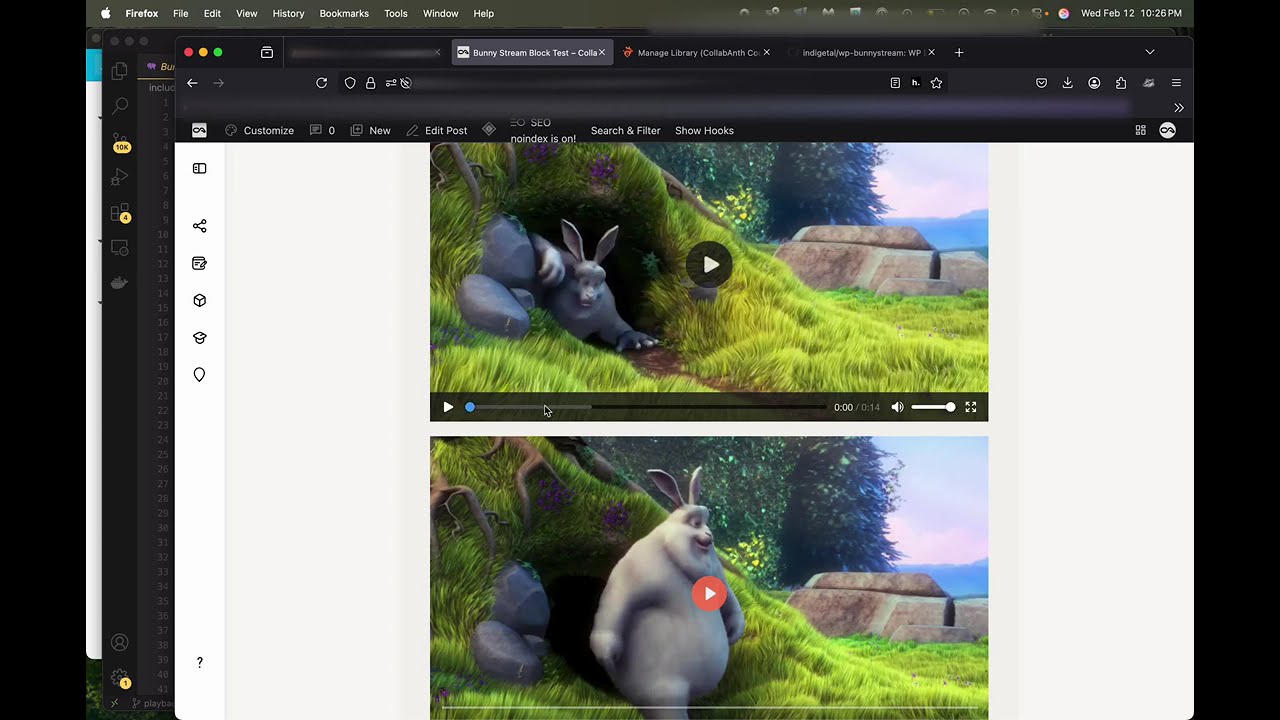Open the Extensions icon in VS Code
Screen dimensions: 1280x720
pos(120,213)
